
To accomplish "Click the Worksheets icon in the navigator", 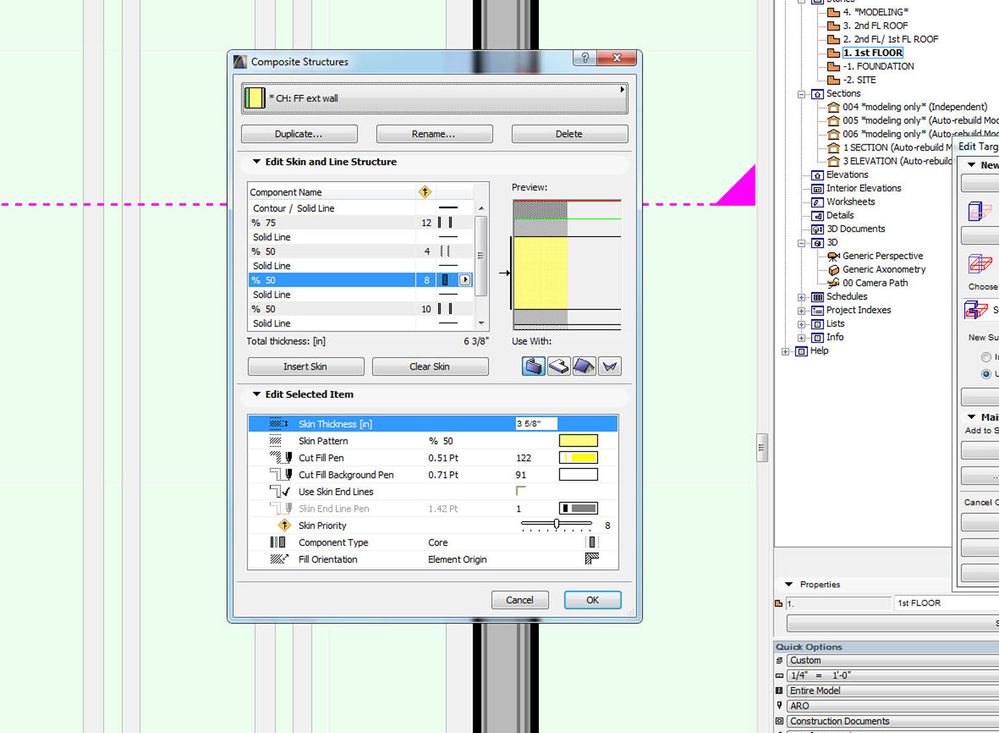I will point(817,202).
